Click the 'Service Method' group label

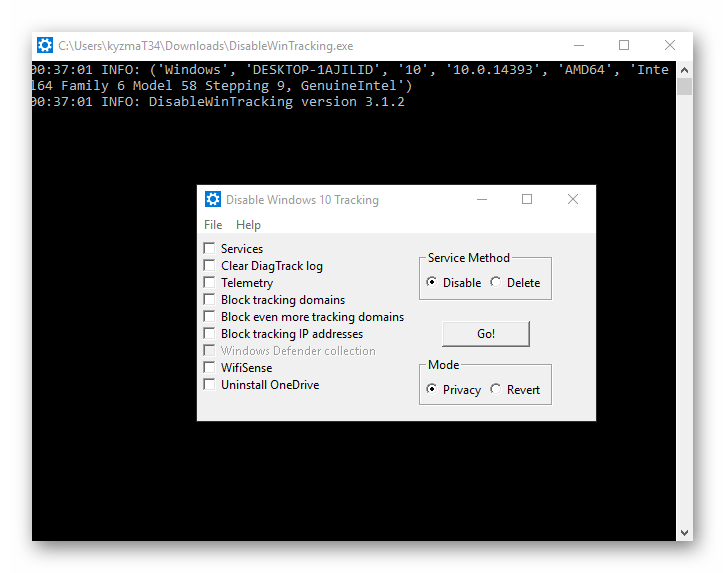[x=468, y=258]
